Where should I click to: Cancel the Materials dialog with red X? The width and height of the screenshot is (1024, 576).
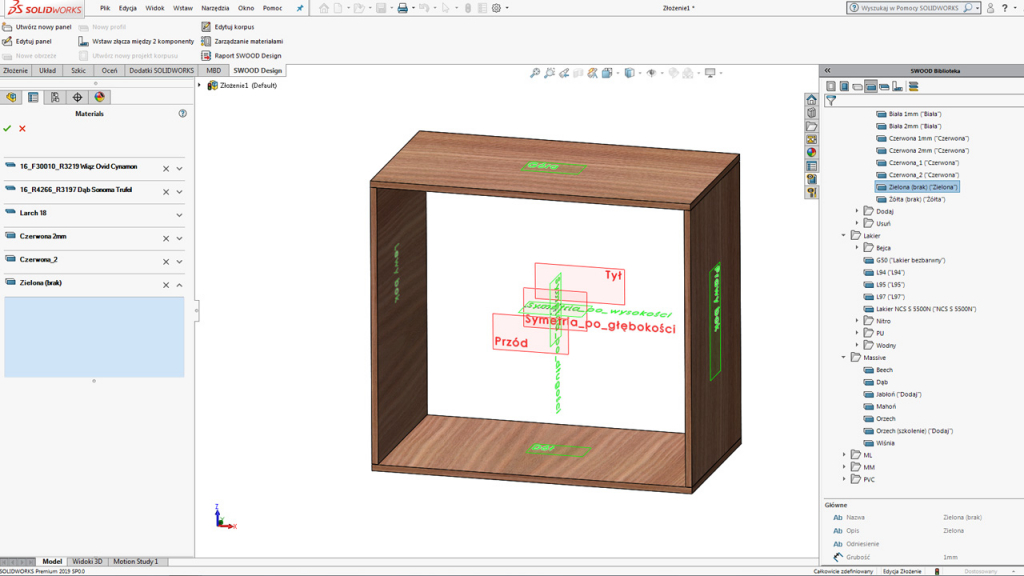pyautogui.click(x=22, y=128)
